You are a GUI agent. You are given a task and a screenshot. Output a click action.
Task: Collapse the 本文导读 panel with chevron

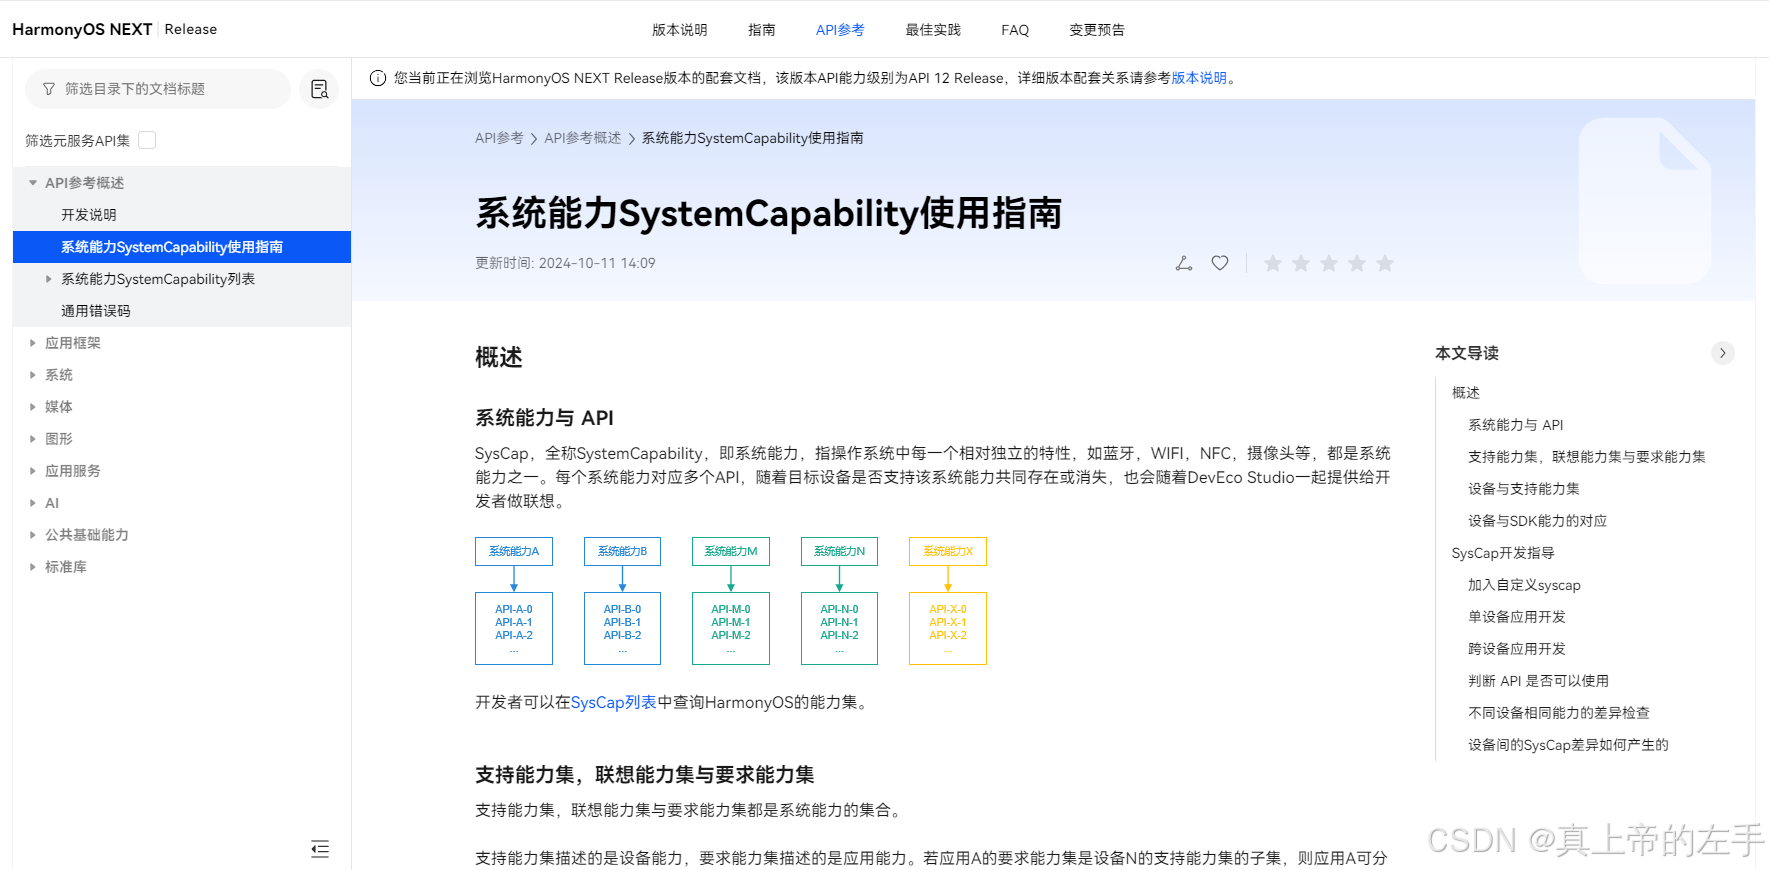pyautogui.click(x=1722, y=353)
